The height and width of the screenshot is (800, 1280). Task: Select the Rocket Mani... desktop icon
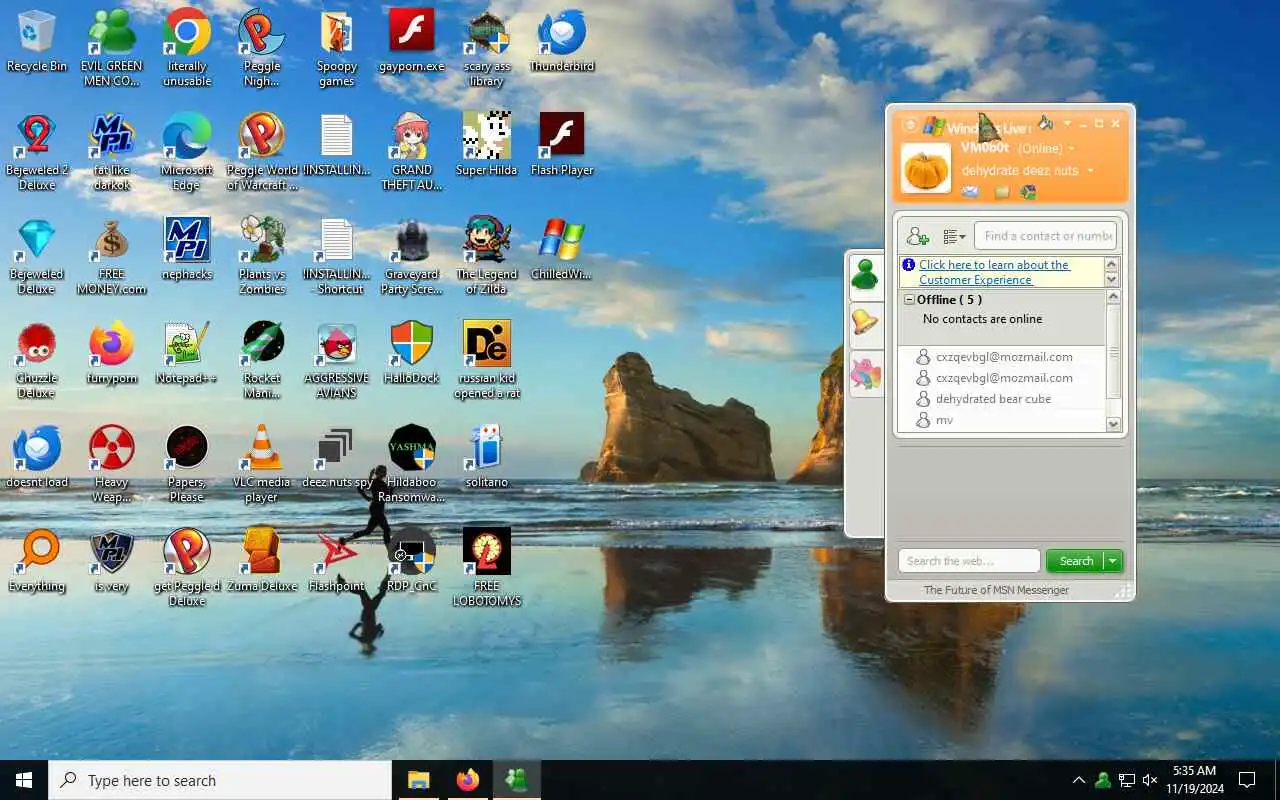point(262,360)
